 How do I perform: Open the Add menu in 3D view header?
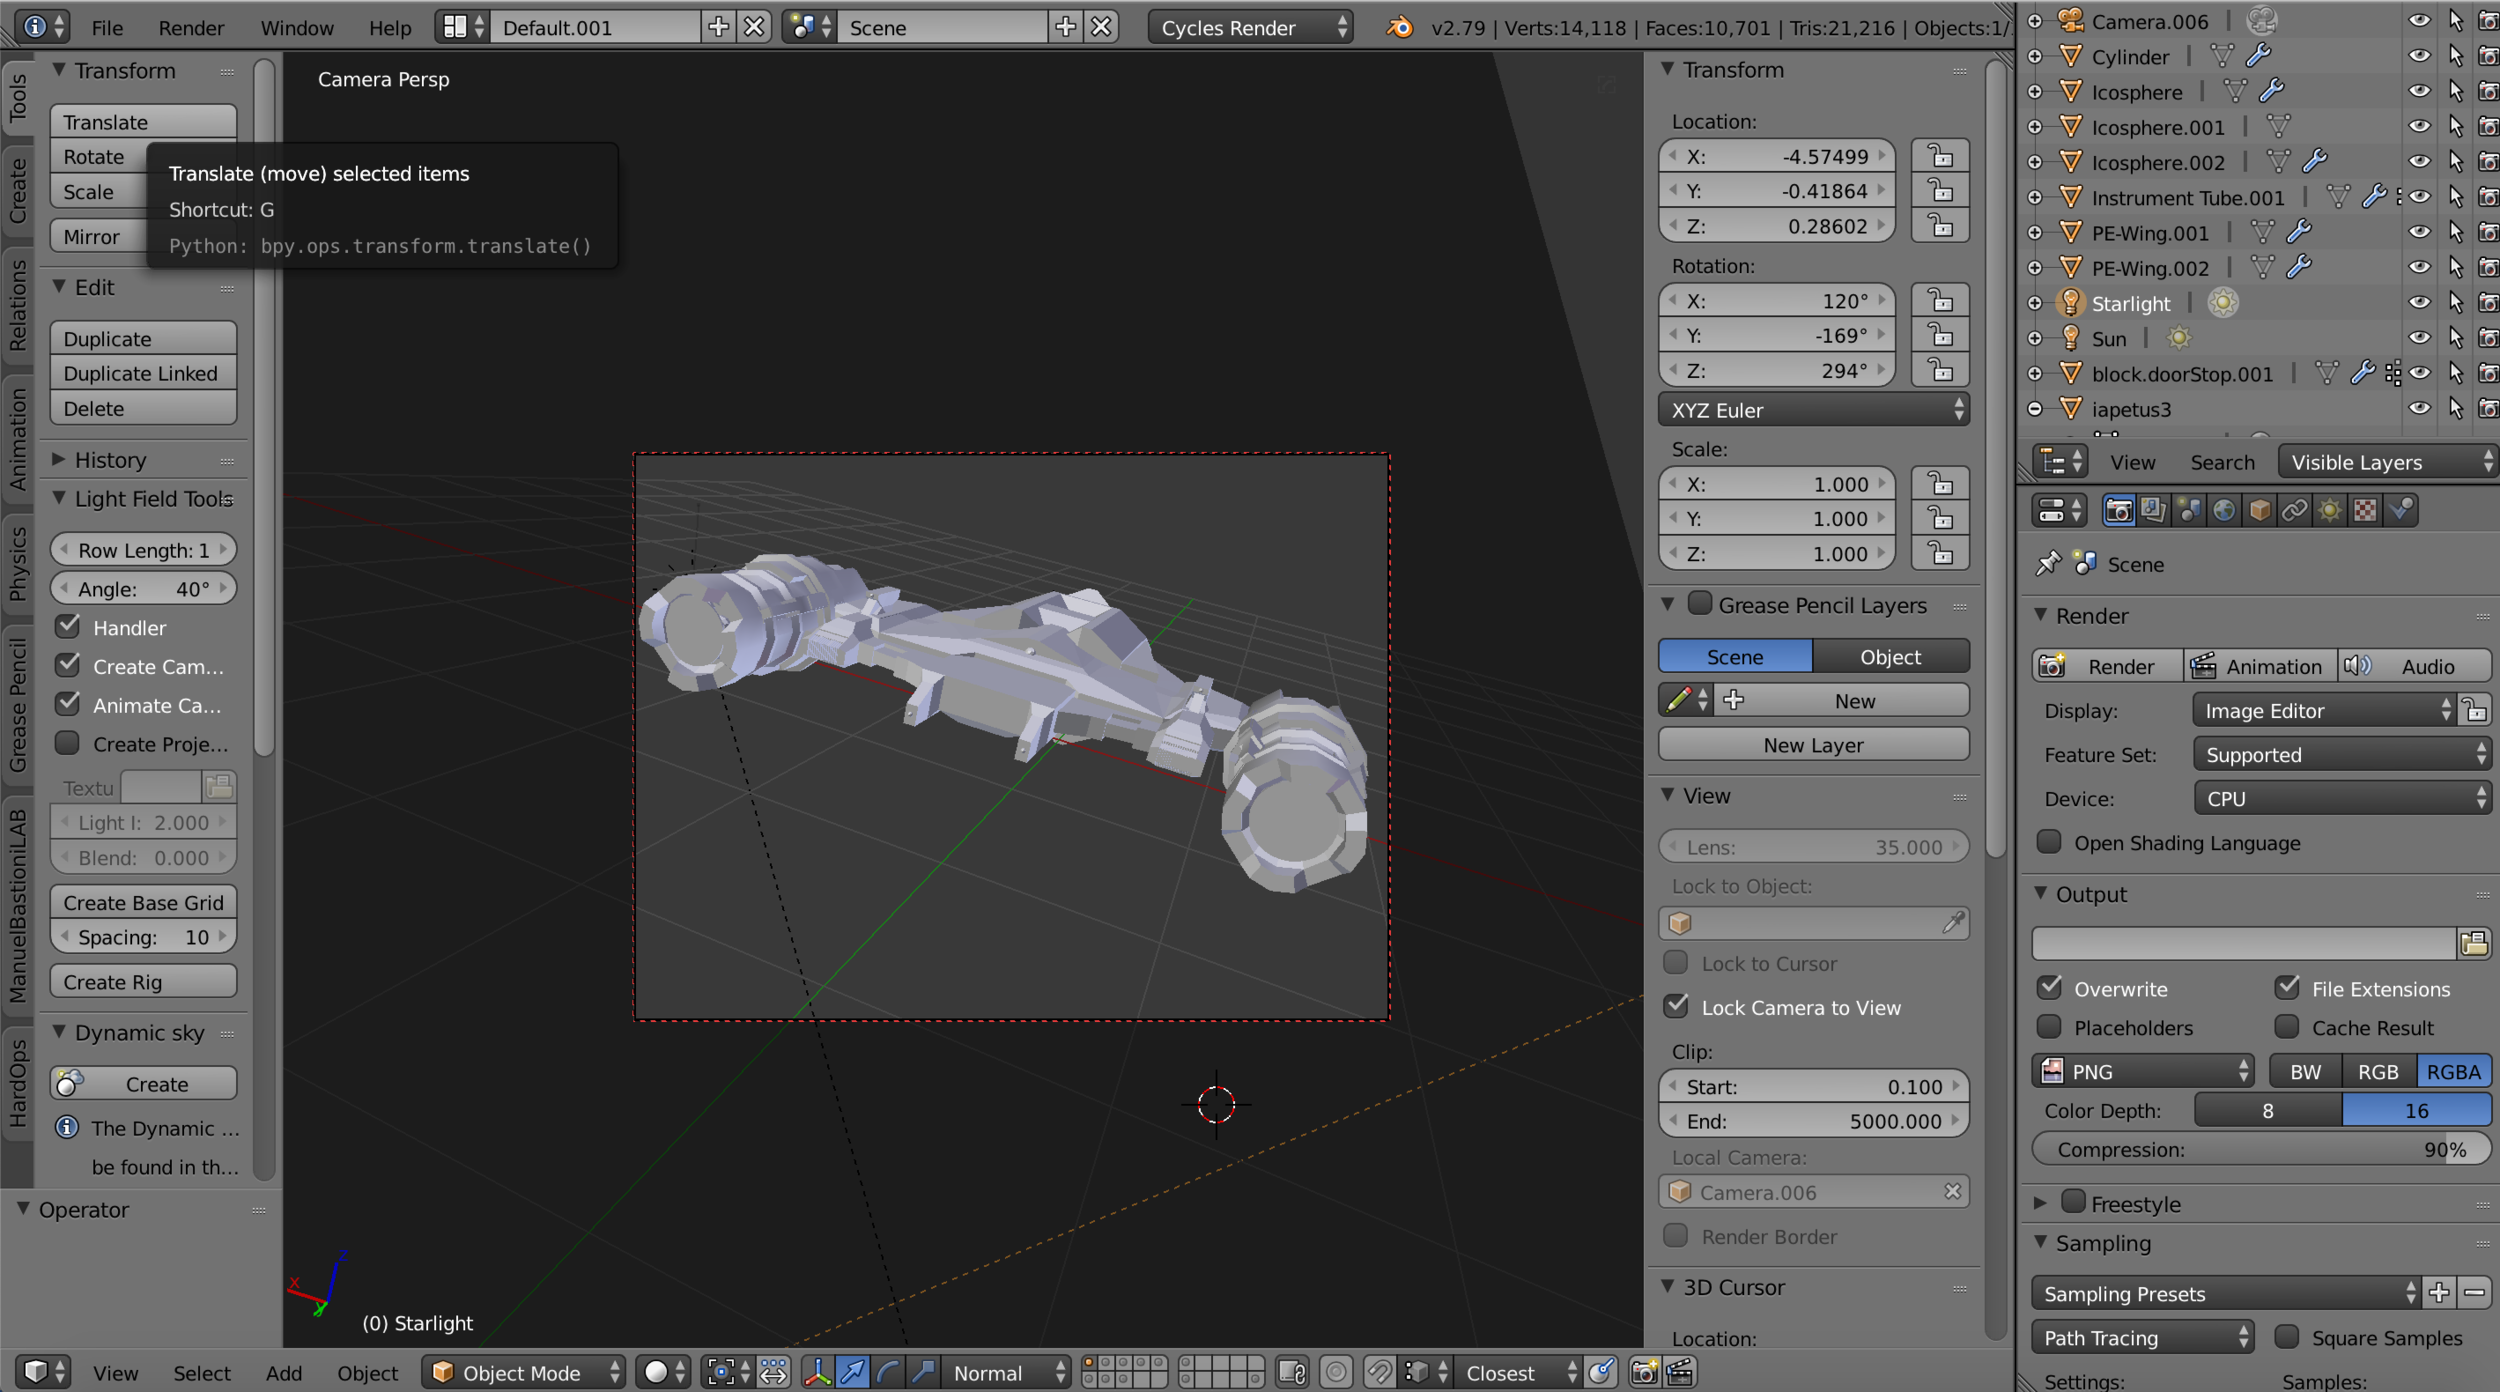(x=284, y=1372)
